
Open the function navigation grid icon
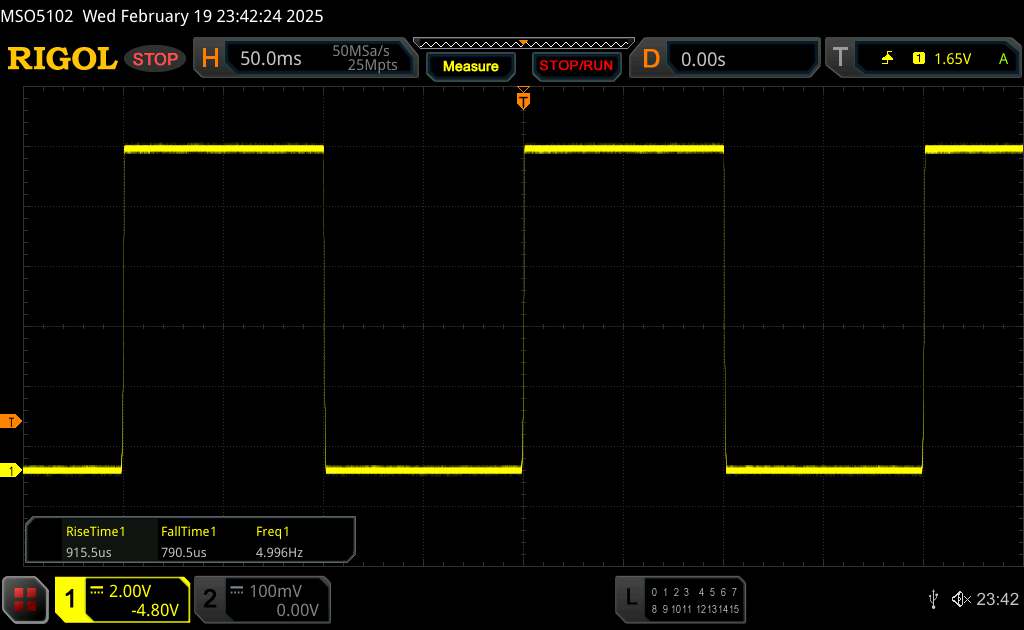[25, 599]
